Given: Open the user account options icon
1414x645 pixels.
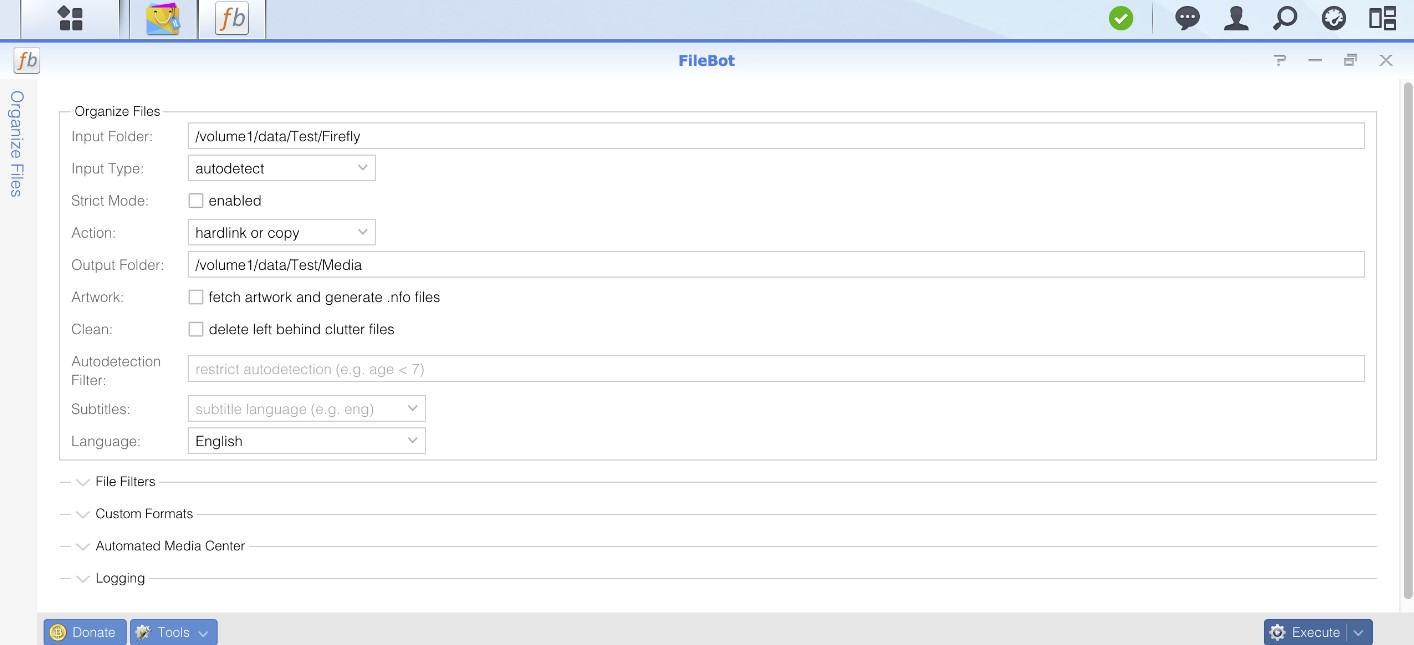Looking at the screenshot, I should (x=1236, y=19).
